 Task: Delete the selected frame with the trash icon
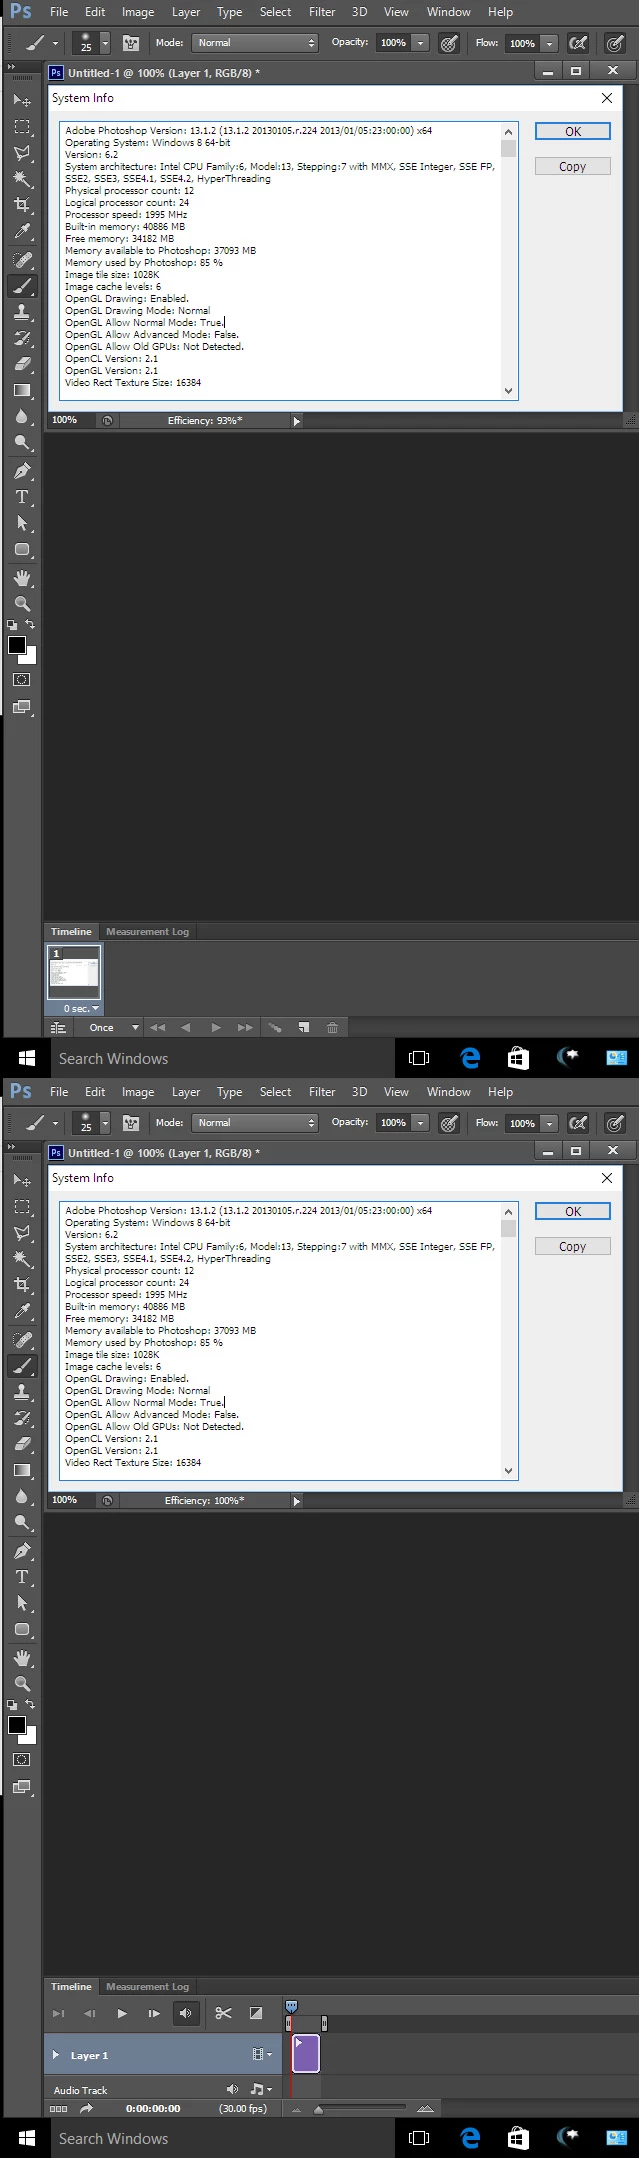point(332,1027)
